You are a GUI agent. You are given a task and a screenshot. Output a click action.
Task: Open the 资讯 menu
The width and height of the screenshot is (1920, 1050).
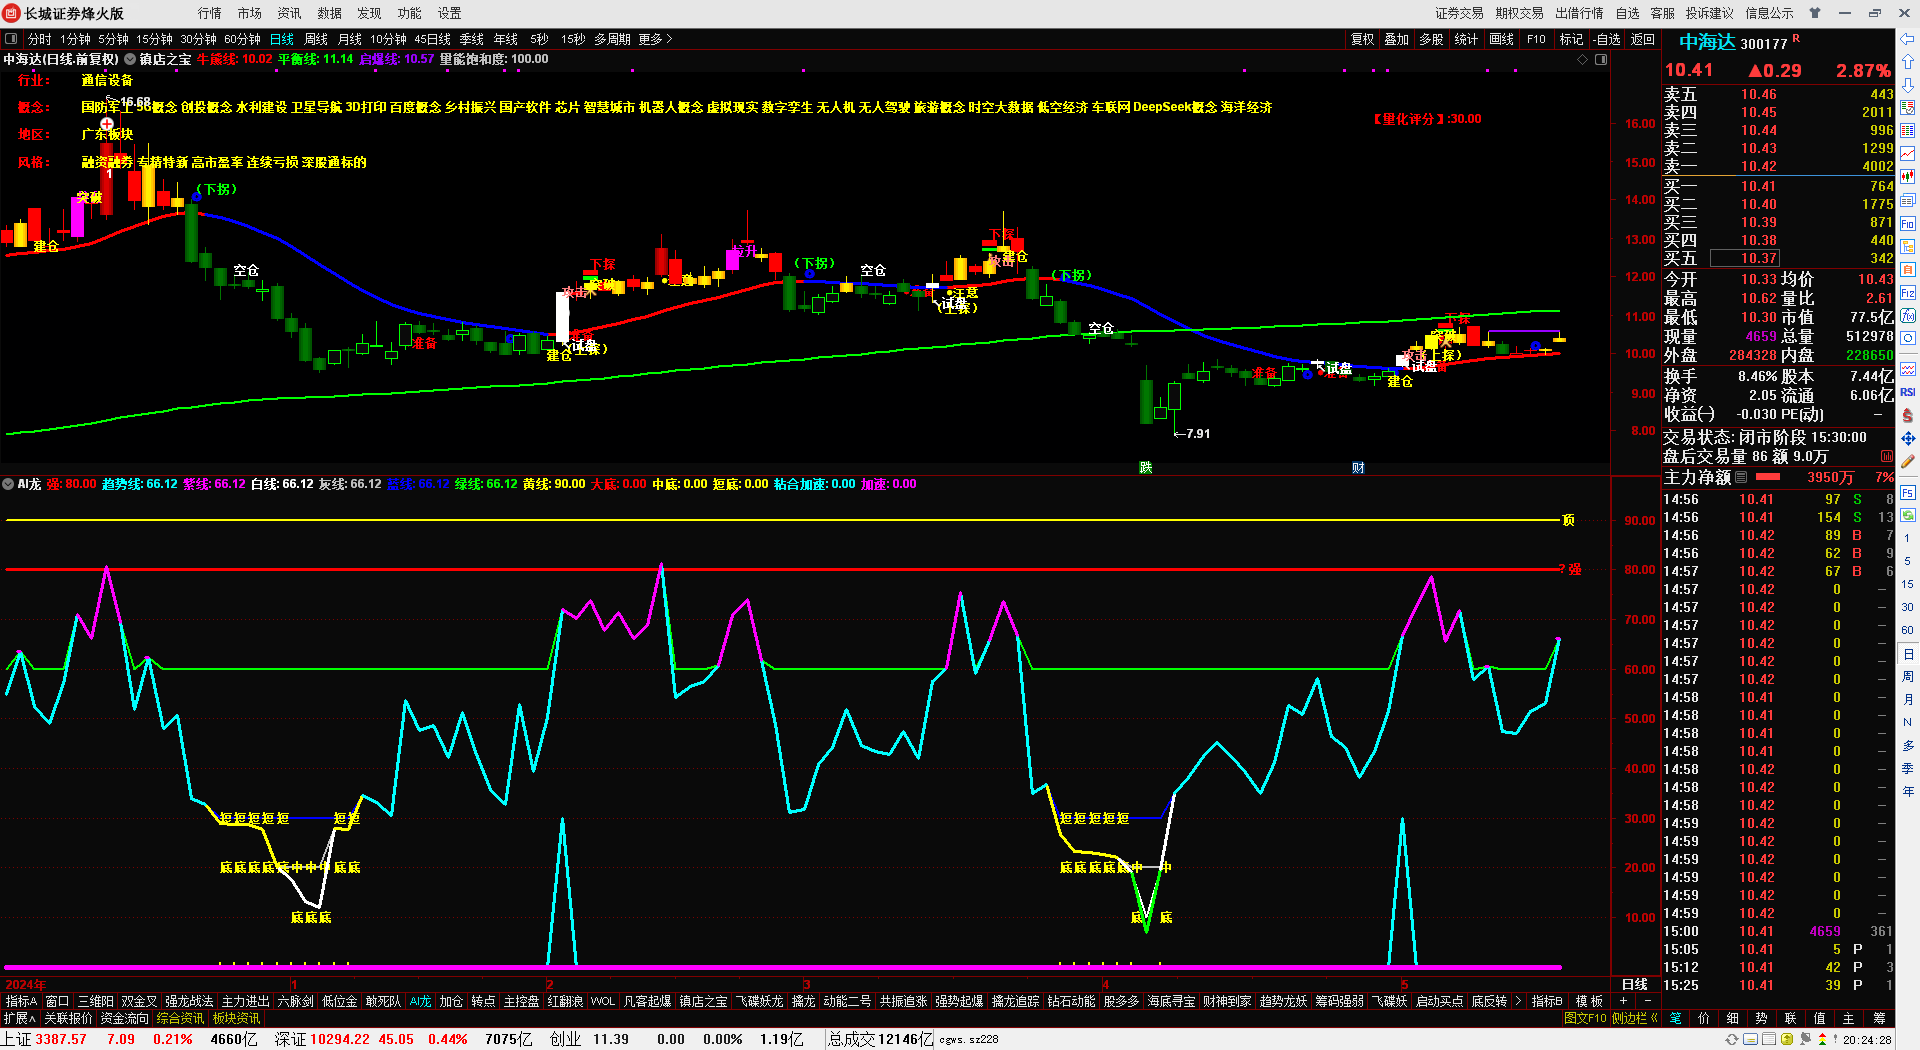click(290, 13)
